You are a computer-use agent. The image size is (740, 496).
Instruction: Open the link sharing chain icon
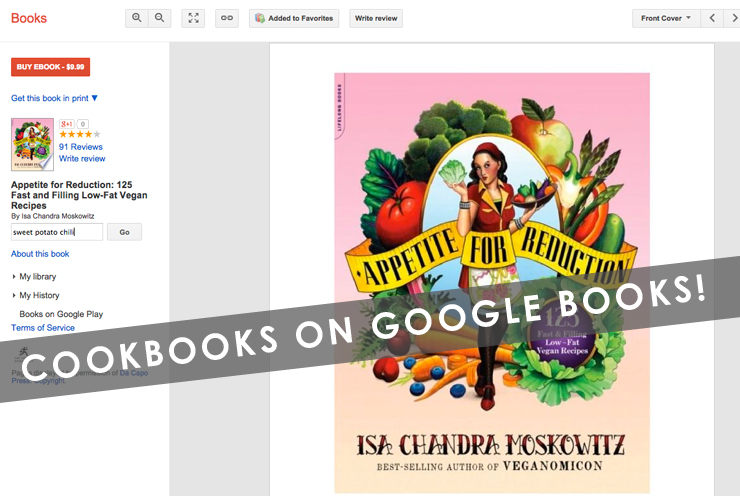[x=227, y=18]
